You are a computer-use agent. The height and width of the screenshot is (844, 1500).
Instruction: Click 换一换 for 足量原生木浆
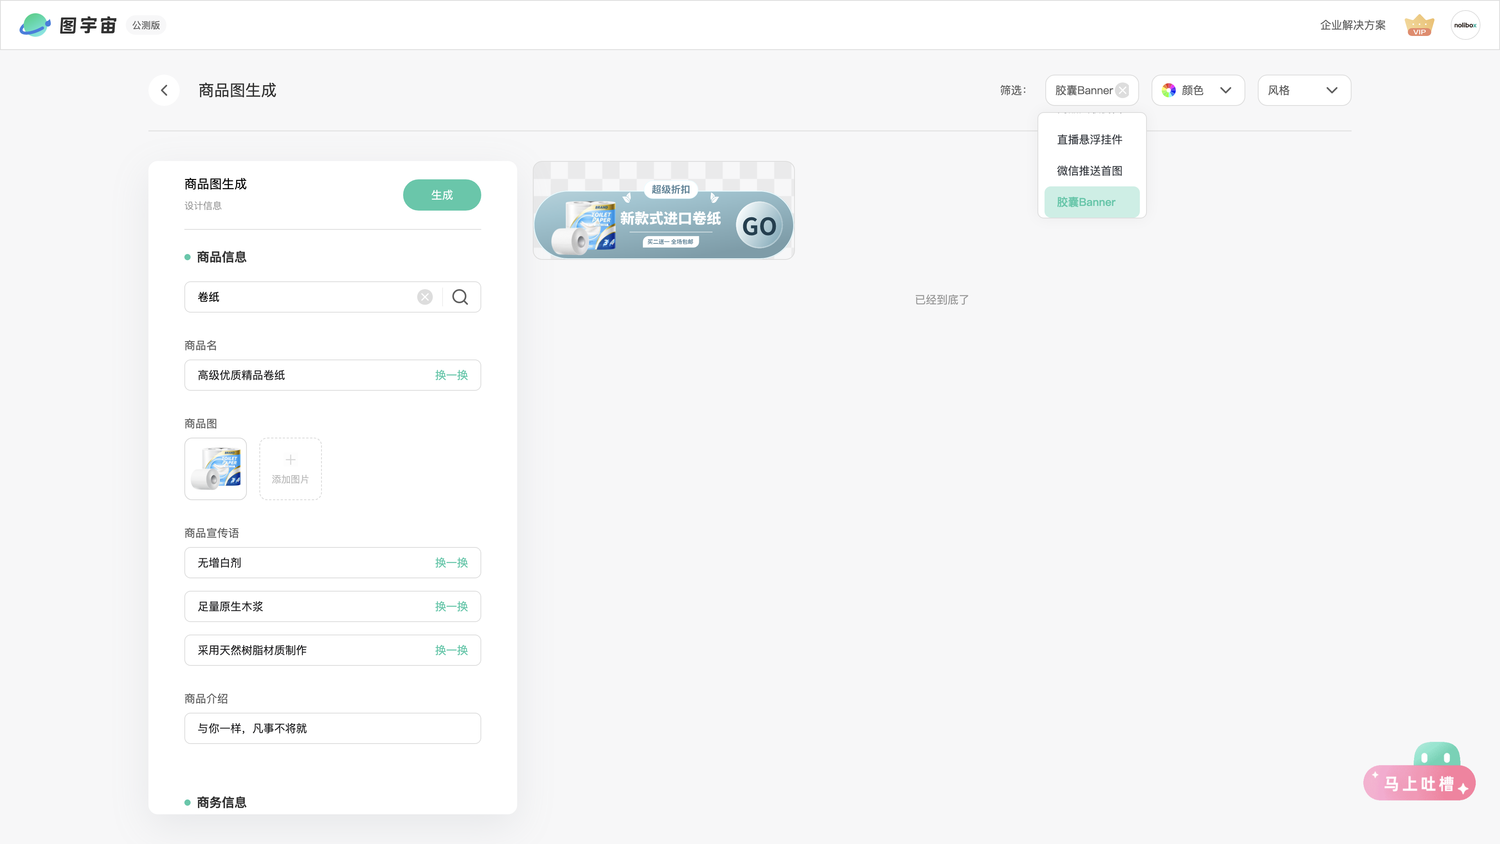(451, 607)
